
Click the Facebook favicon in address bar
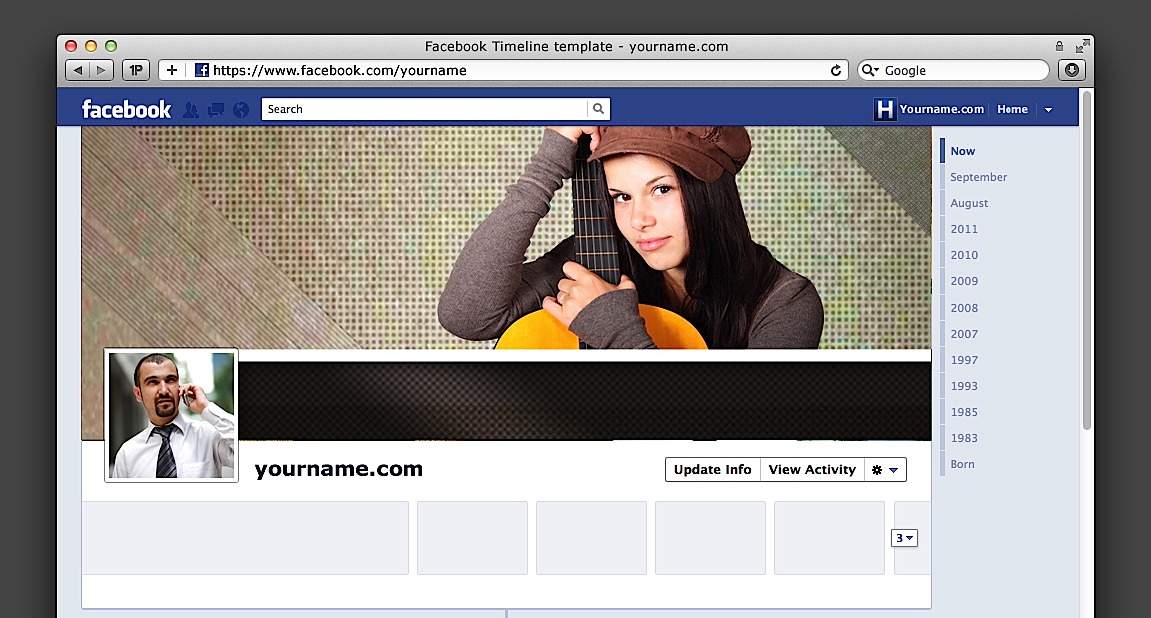pos(202,70)
